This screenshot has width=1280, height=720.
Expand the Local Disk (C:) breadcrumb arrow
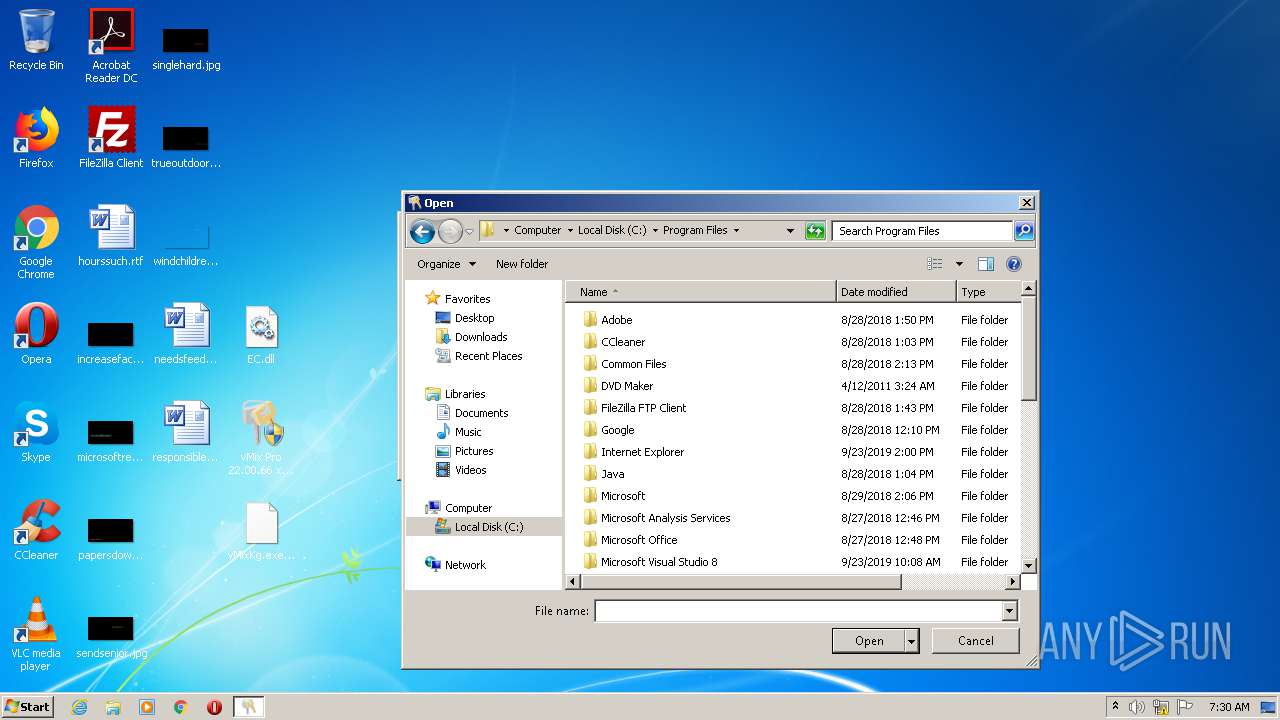coord(654,231)
